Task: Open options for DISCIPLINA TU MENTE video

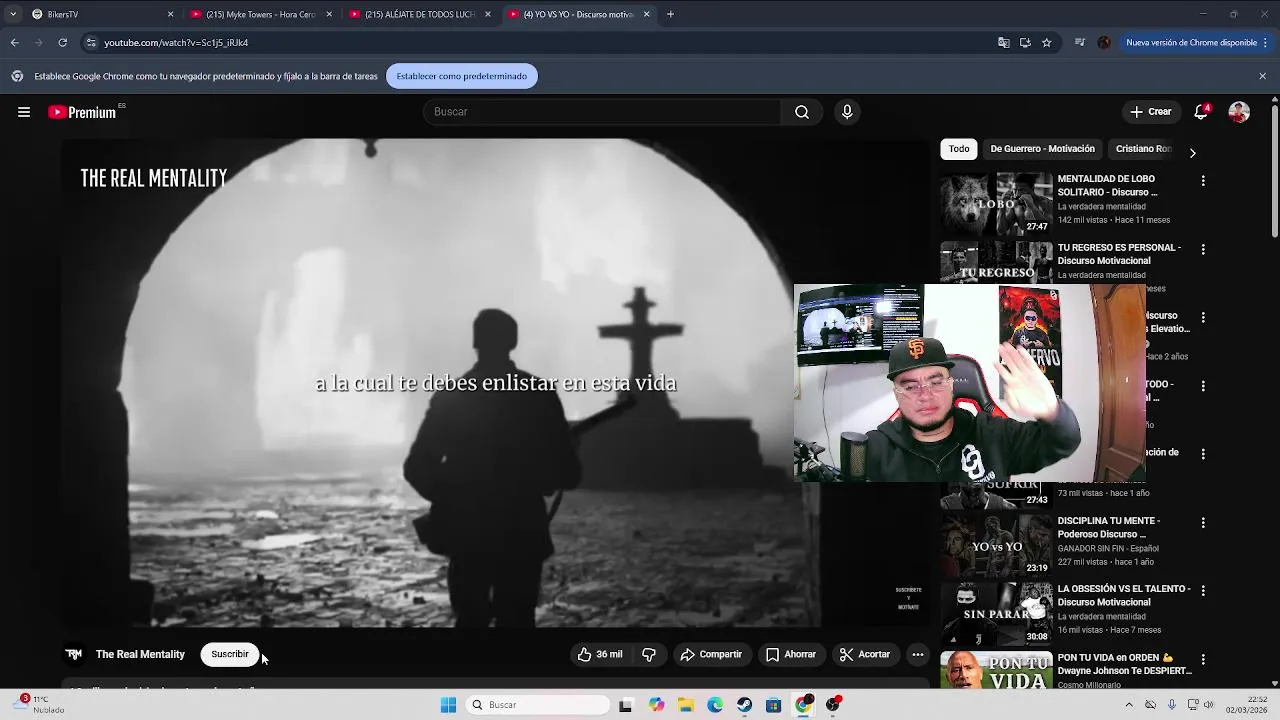Action: point(1203,523)
